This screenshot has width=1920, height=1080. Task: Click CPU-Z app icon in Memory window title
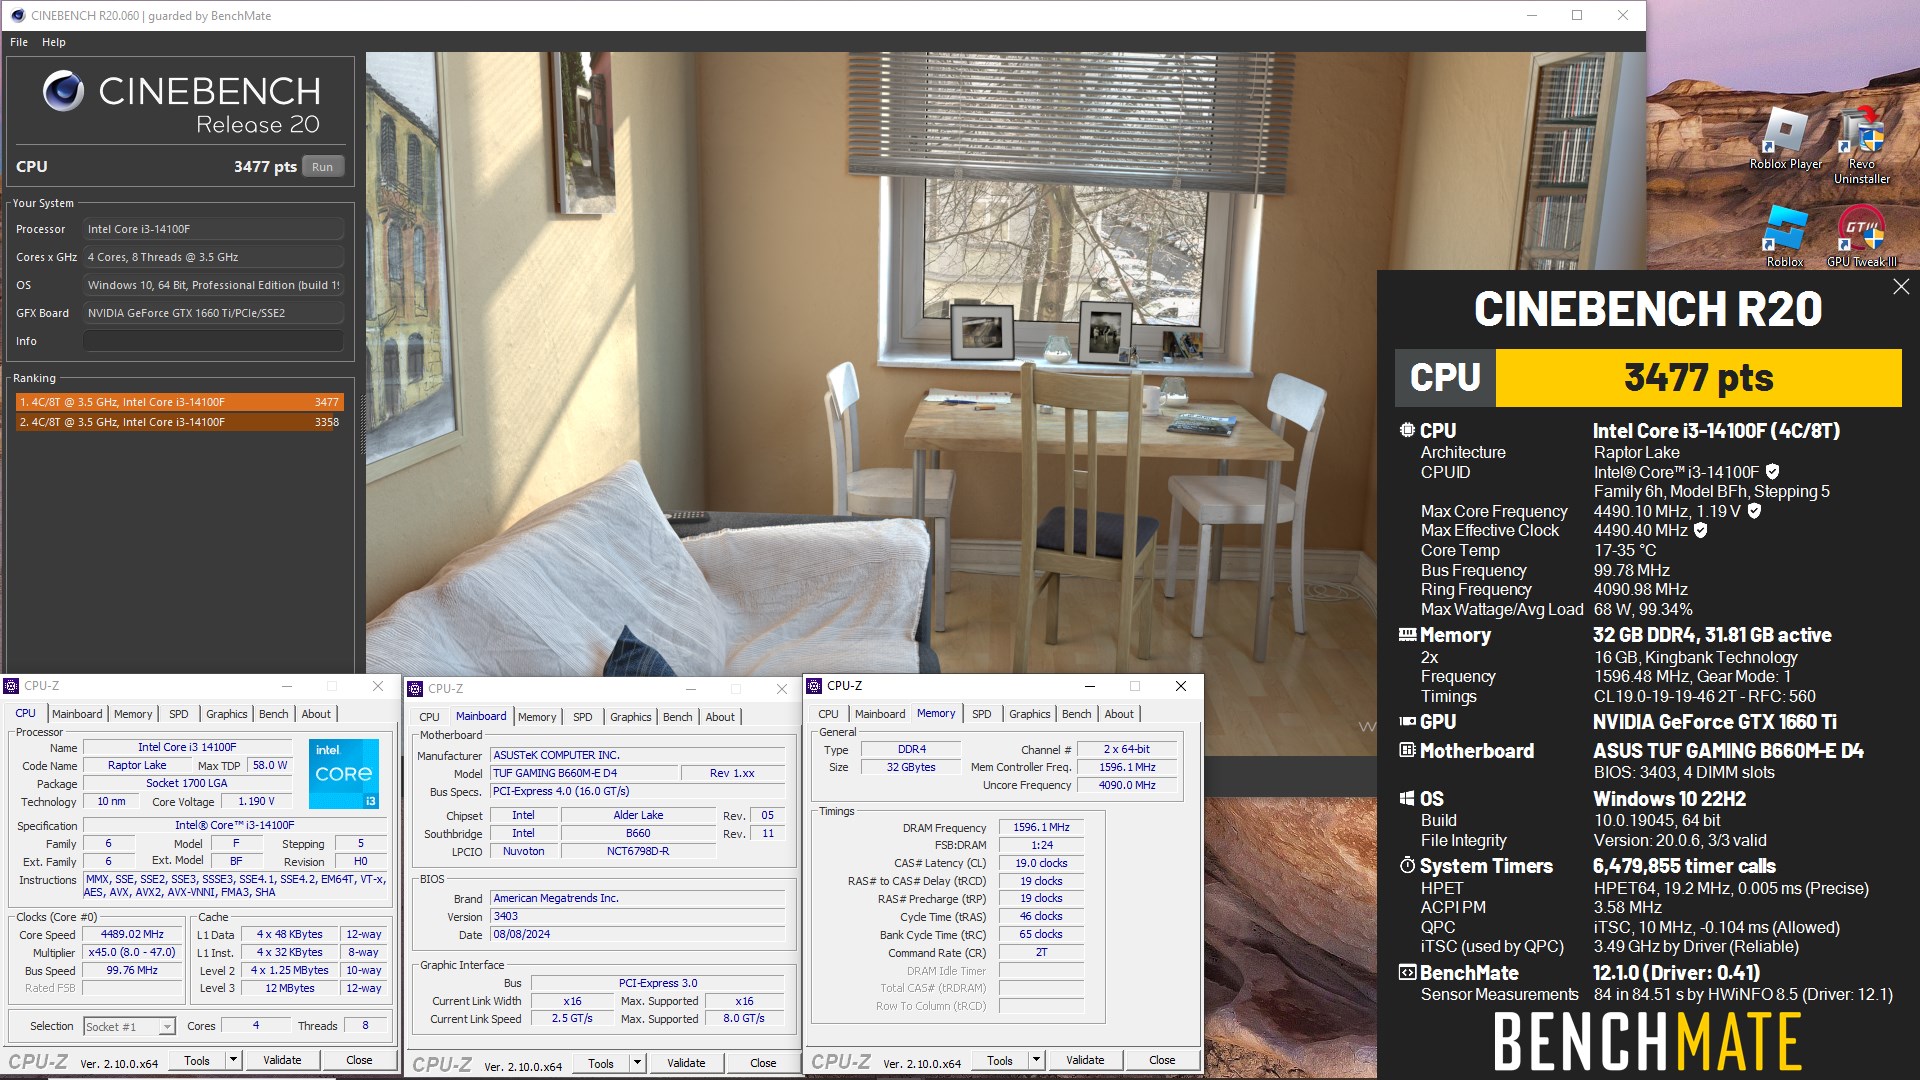814,686
